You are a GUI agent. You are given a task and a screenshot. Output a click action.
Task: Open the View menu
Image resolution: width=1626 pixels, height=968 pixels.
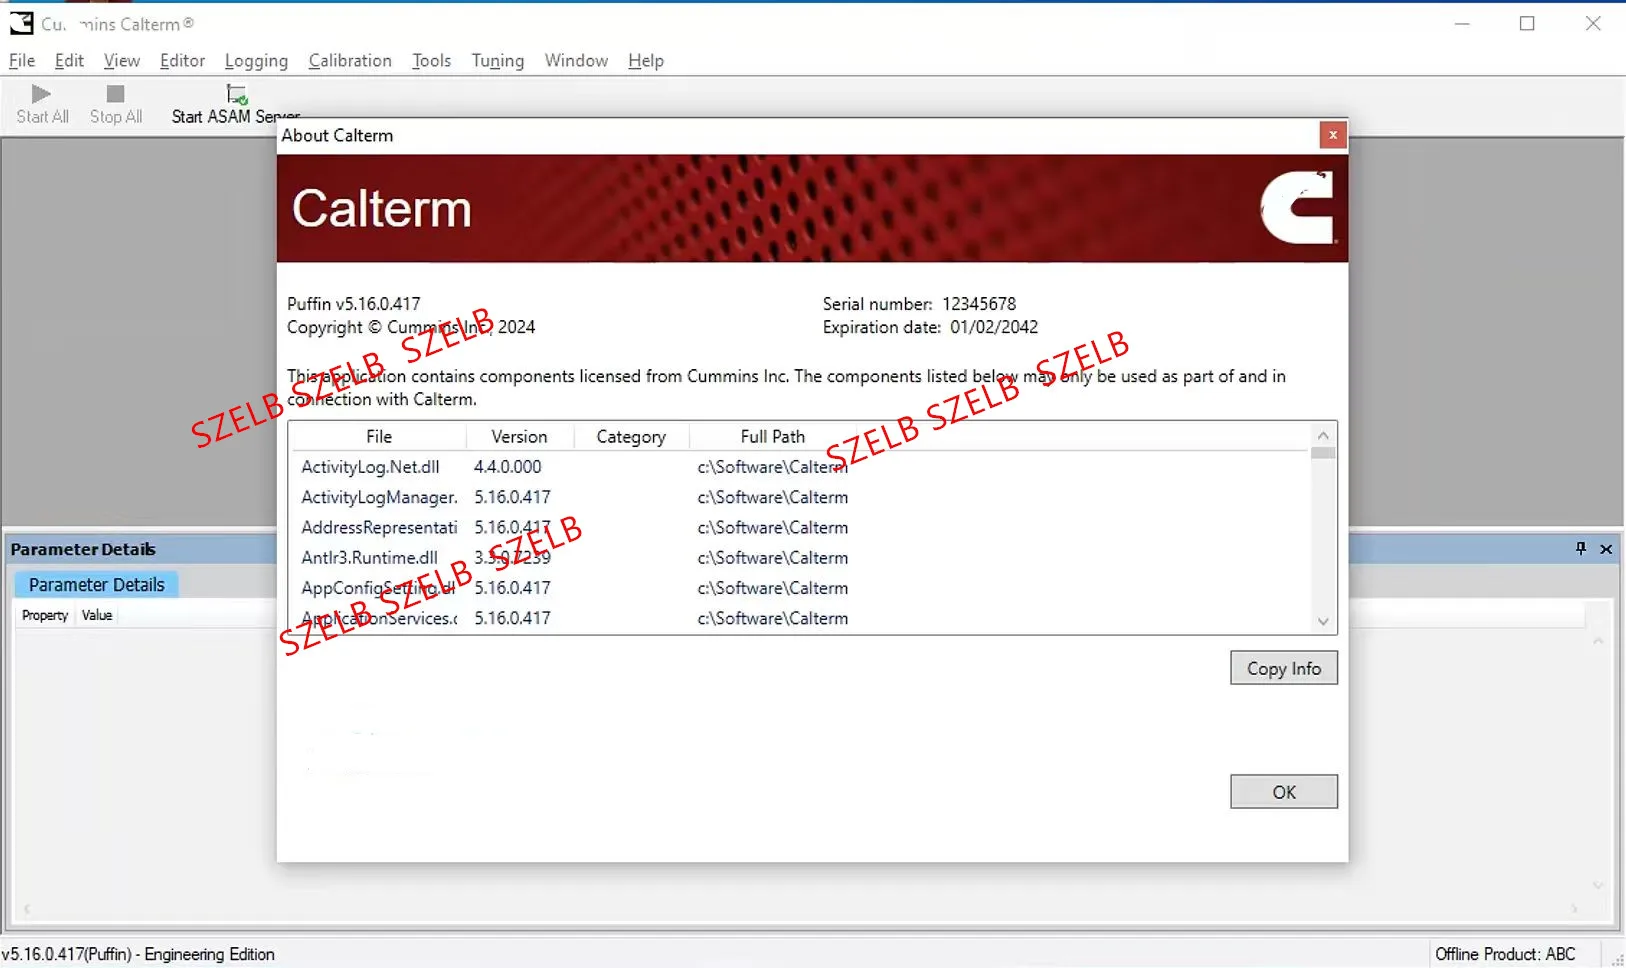pyautogui.click(x=122, y=61)
